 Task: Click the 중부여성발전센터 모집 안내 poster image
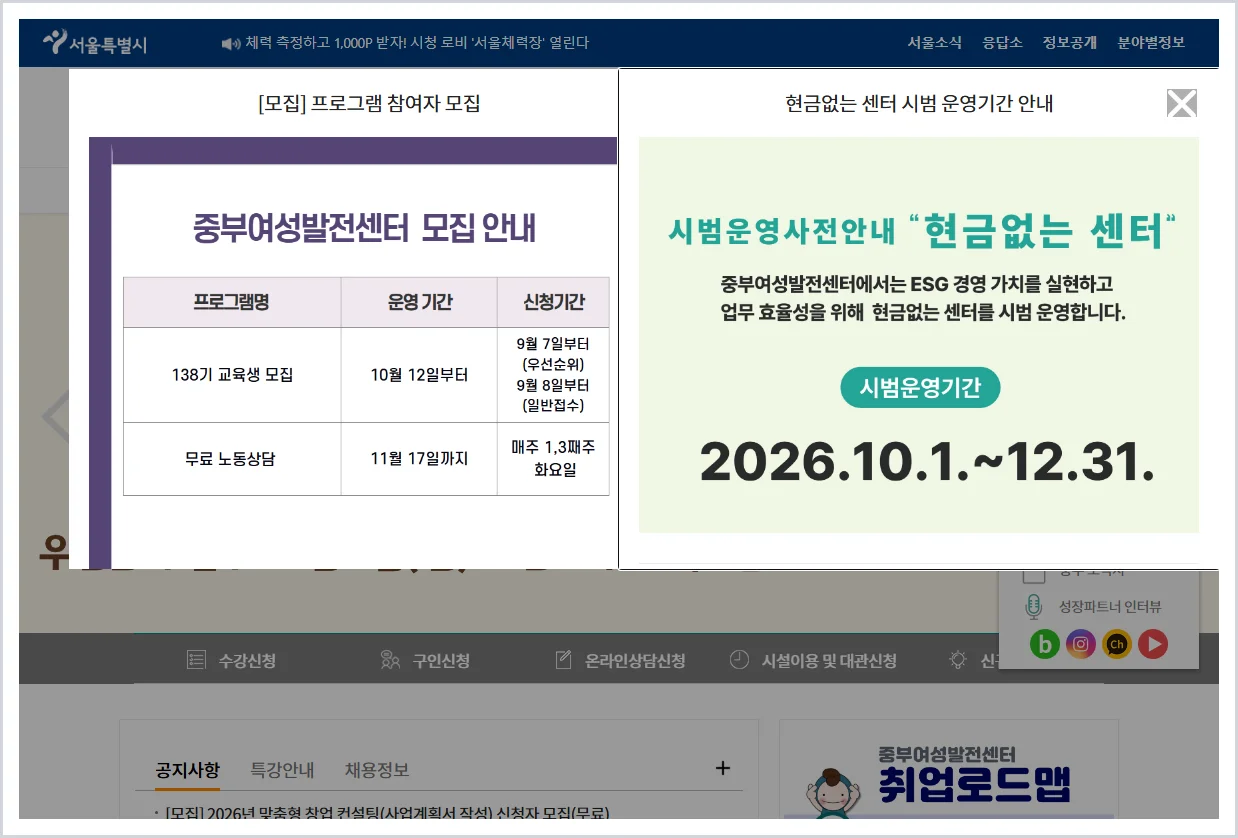pyautogui.click(x=353, y=353)
